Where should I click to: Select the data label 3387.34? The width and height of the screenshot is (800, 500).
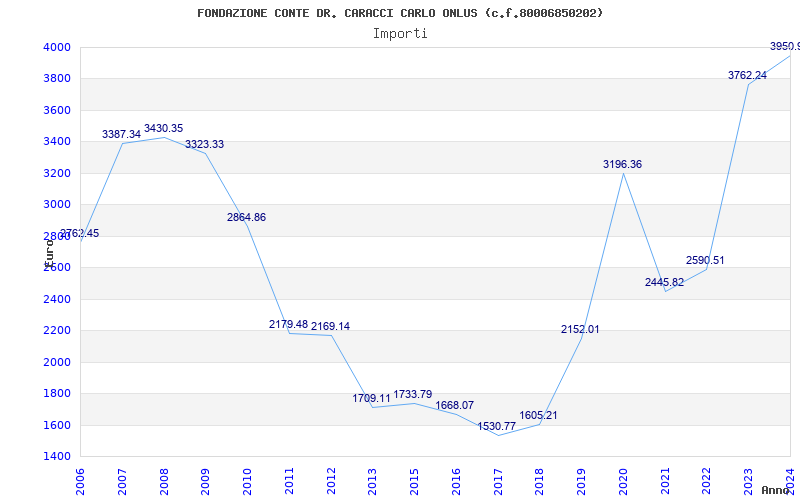(x=121, y=135)
